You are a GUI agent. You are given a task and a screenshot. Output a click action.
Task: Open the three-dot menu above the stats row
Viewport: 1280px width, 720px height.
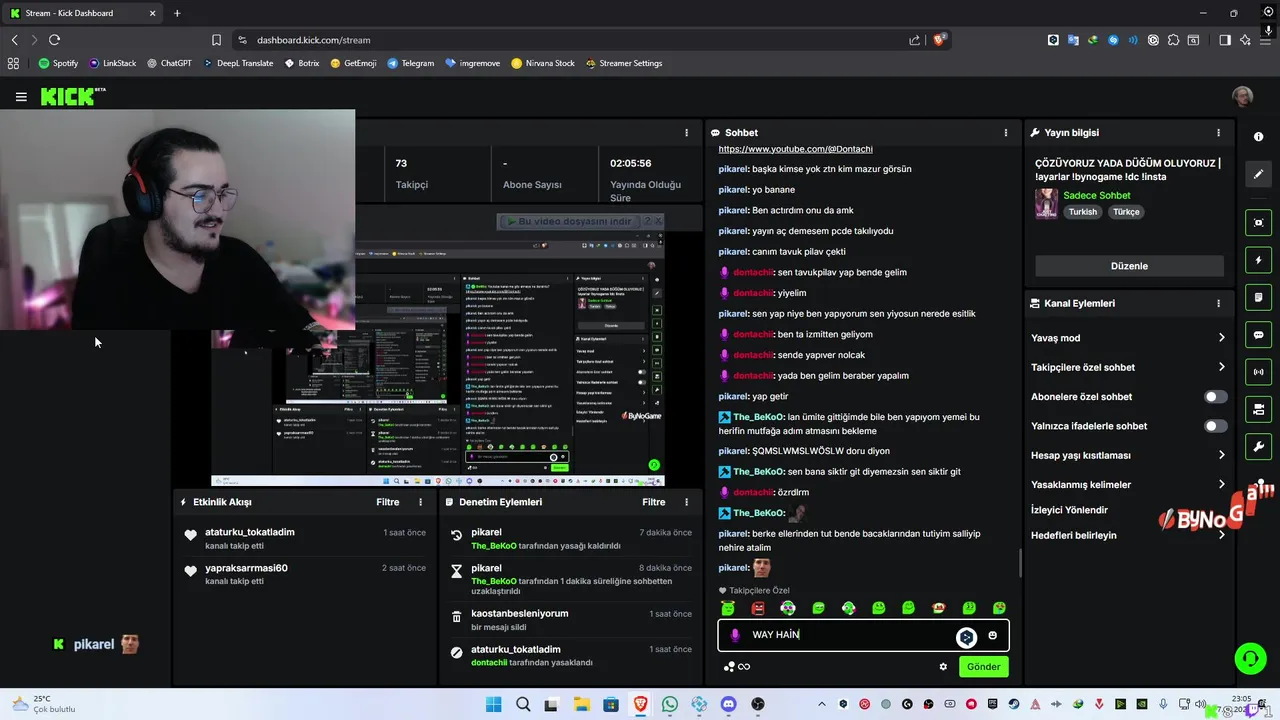tap(686, 133)
